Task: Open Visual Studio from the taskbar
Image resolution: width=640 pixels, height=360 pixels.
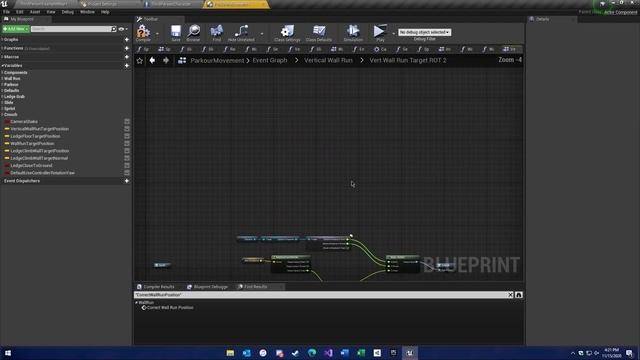Action: point(328,353)
